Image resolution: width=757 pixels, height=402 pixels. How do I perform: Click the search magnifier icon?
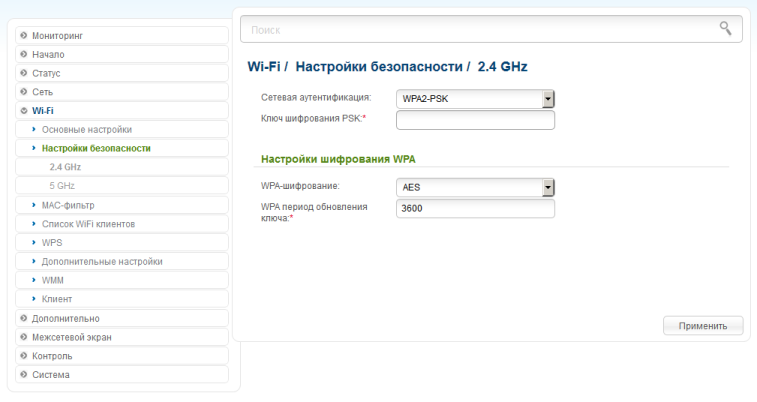tap(725, 28)
